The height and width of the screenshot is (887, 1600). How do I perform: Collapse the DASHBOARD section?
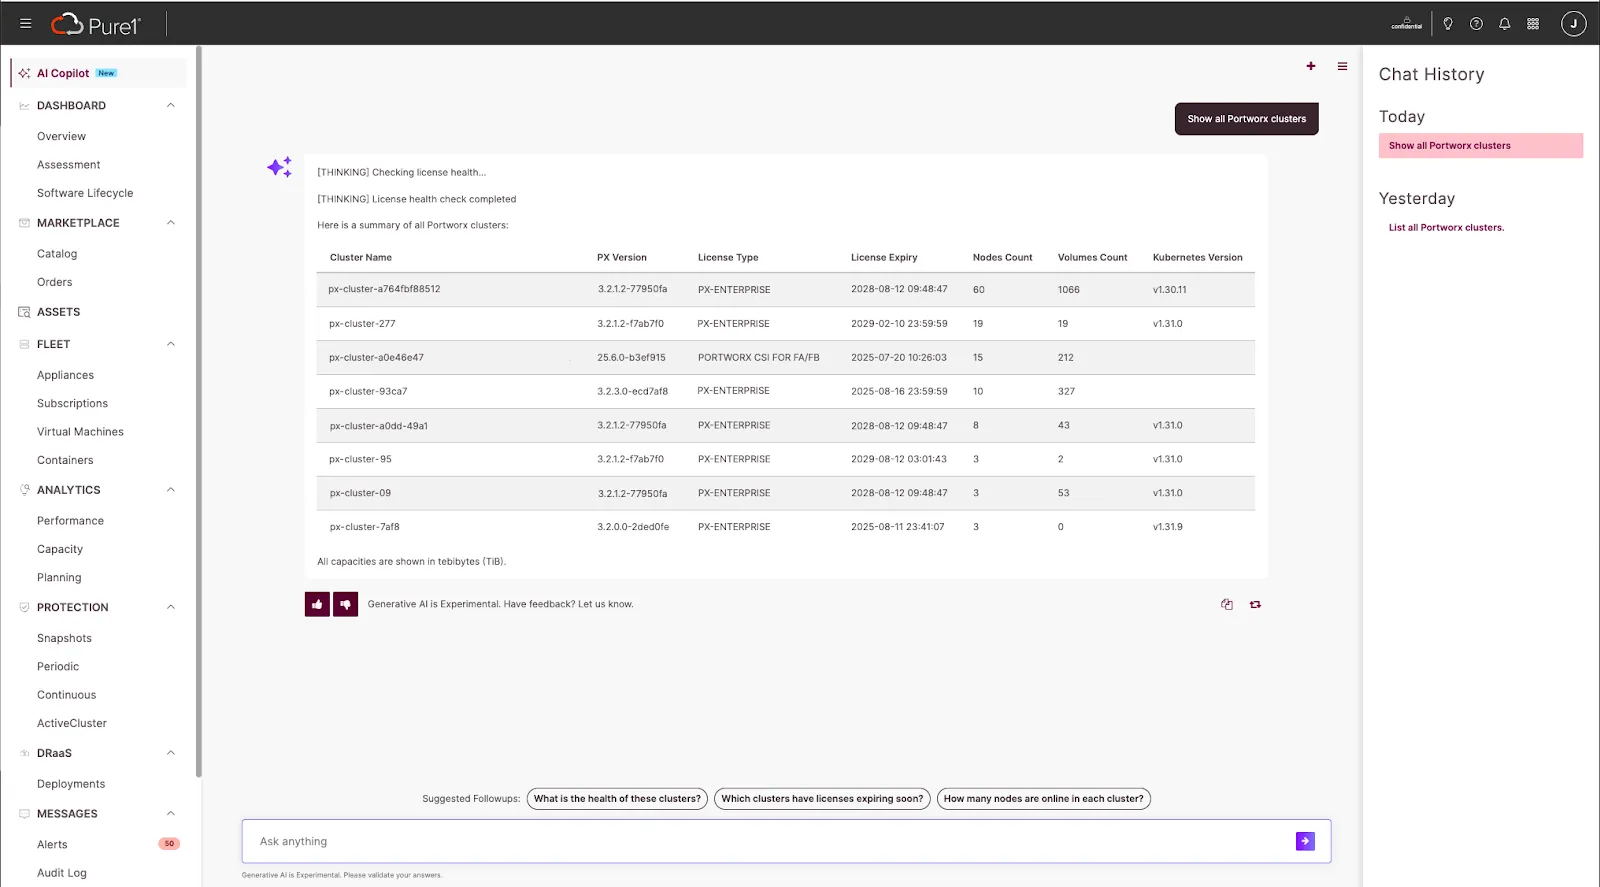point(170,105)
